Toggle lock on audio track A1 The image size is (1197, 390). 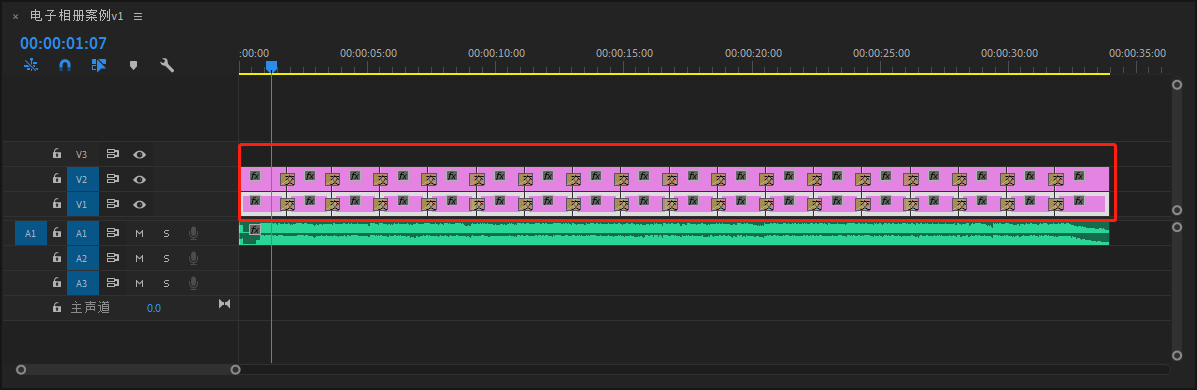pos(56,233)
